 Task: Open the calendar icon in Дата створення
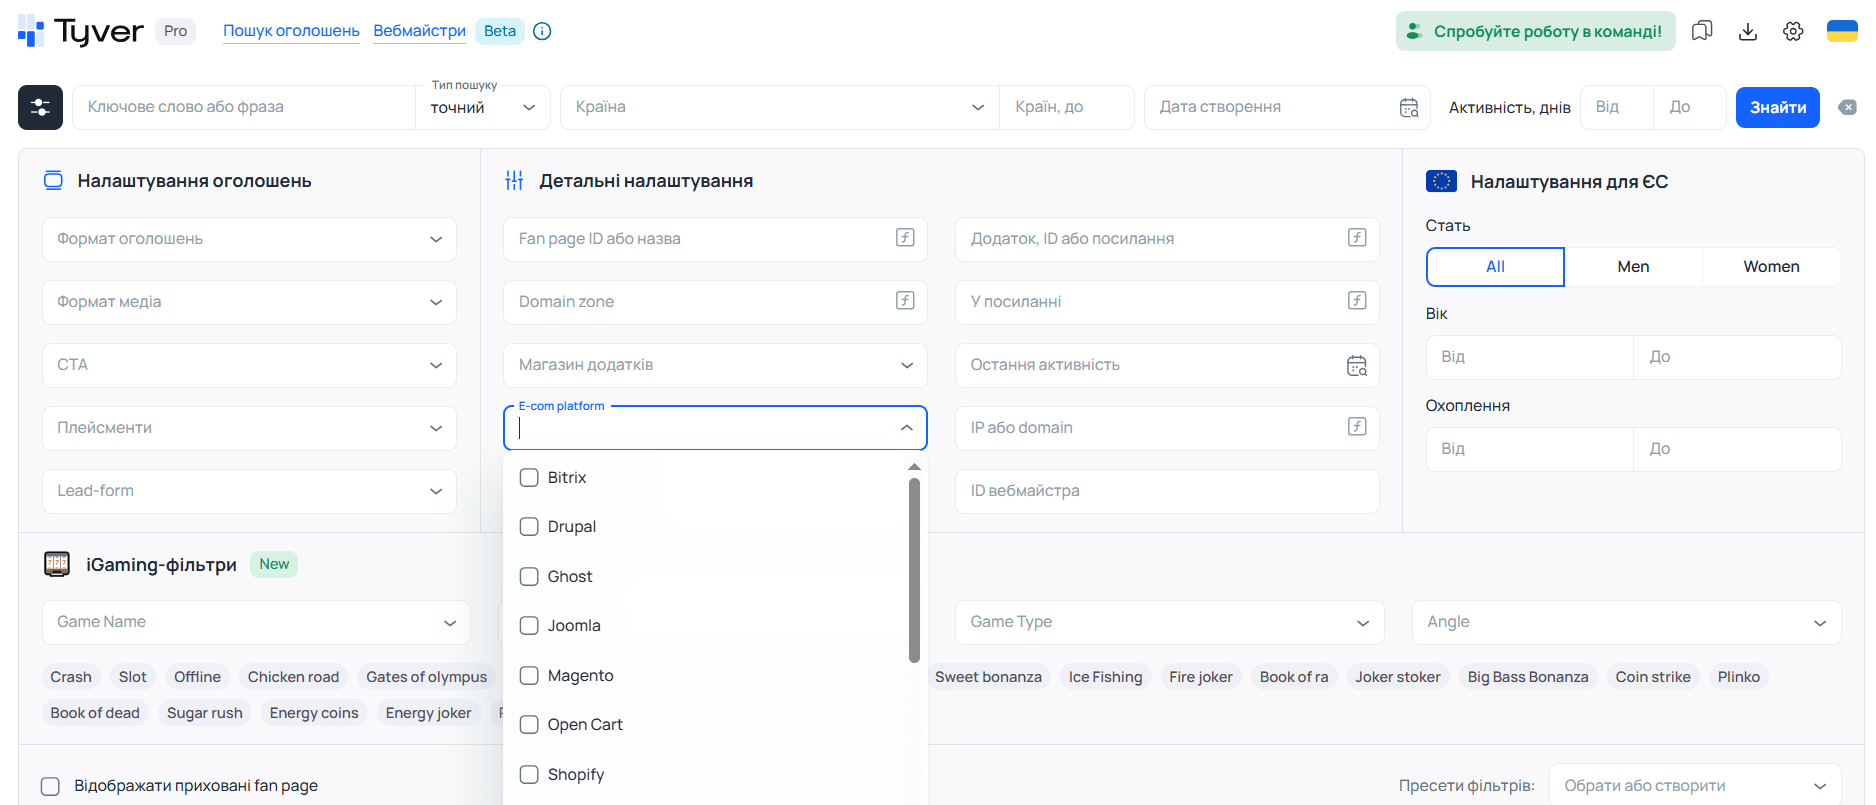[x=1409, y=108]
